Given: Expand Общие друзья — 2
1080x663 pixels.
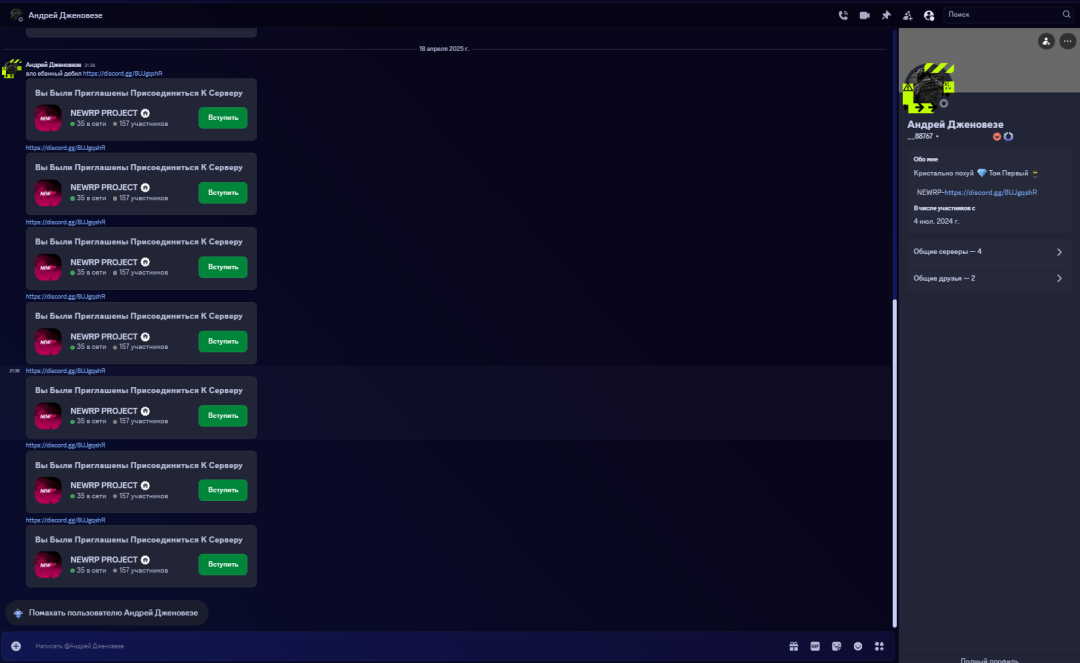Looking at the screenshot, I should point(988,279).
